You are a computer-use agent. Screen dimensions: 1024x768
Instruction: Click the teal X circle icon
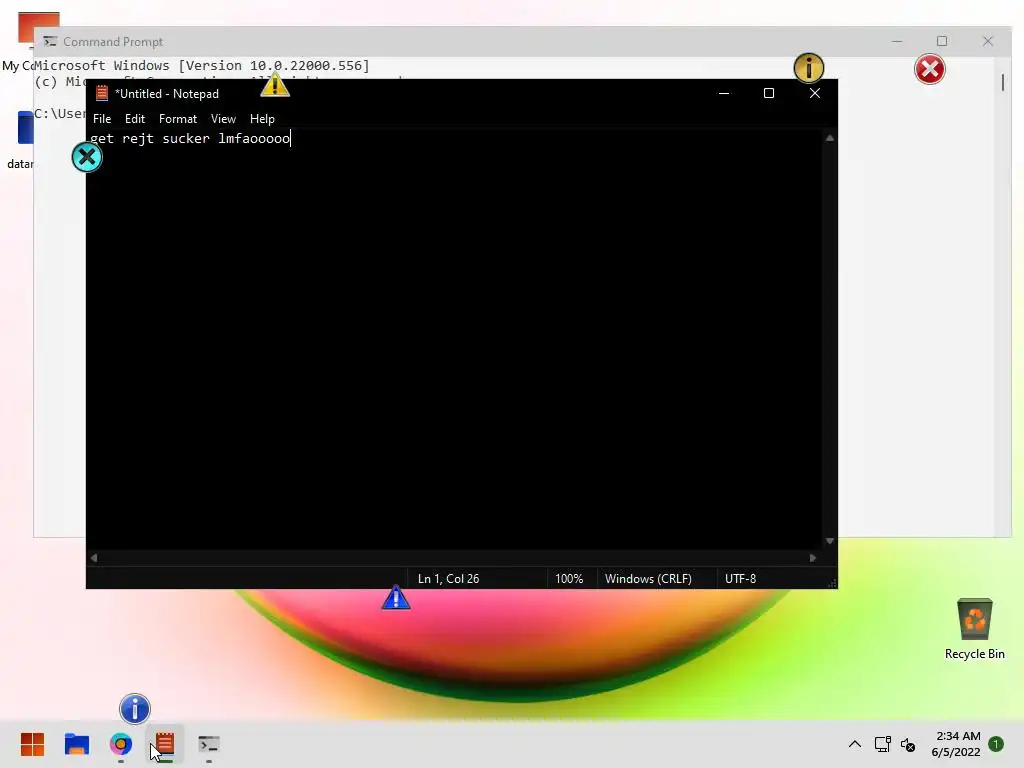coord(87,157)
